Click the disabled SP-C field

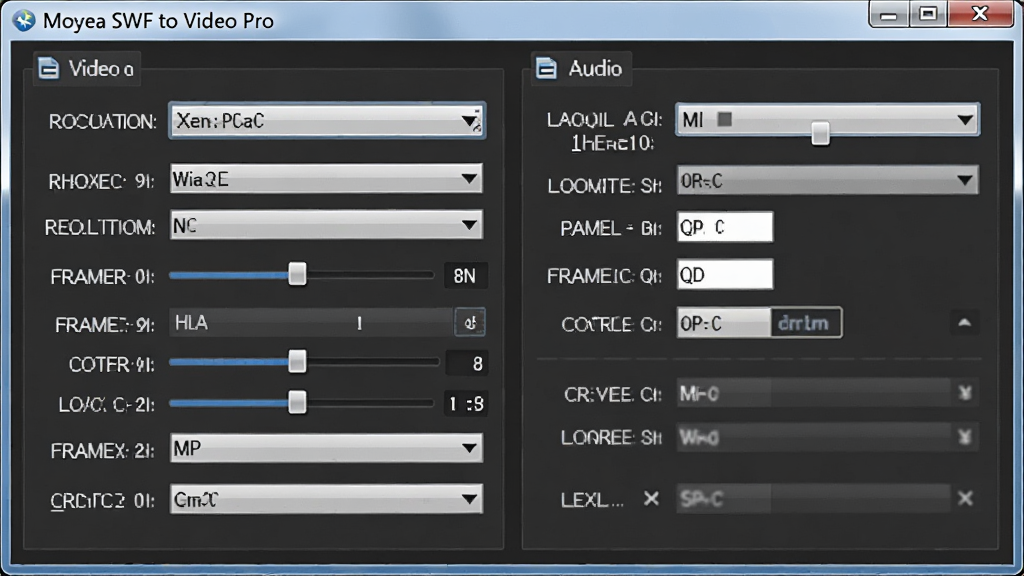pos(814,499)
